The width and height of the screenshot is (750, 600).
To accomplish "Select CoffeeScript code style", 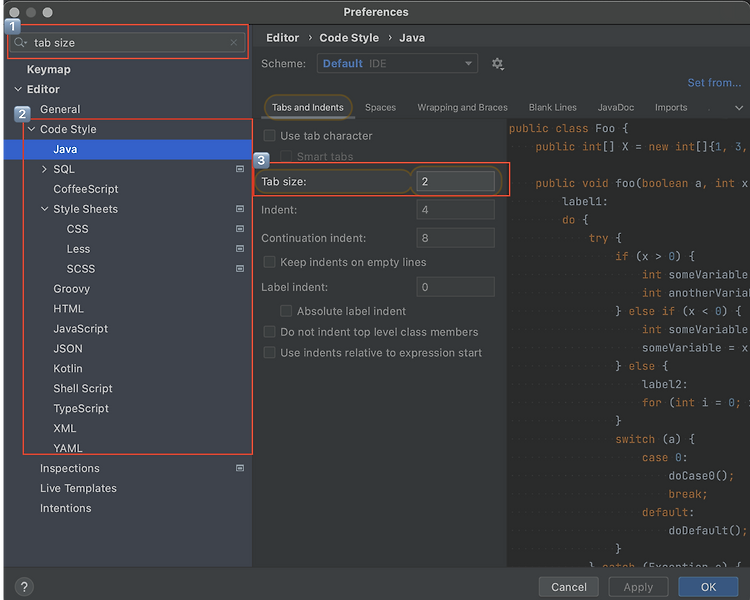I will click(86, 189).
